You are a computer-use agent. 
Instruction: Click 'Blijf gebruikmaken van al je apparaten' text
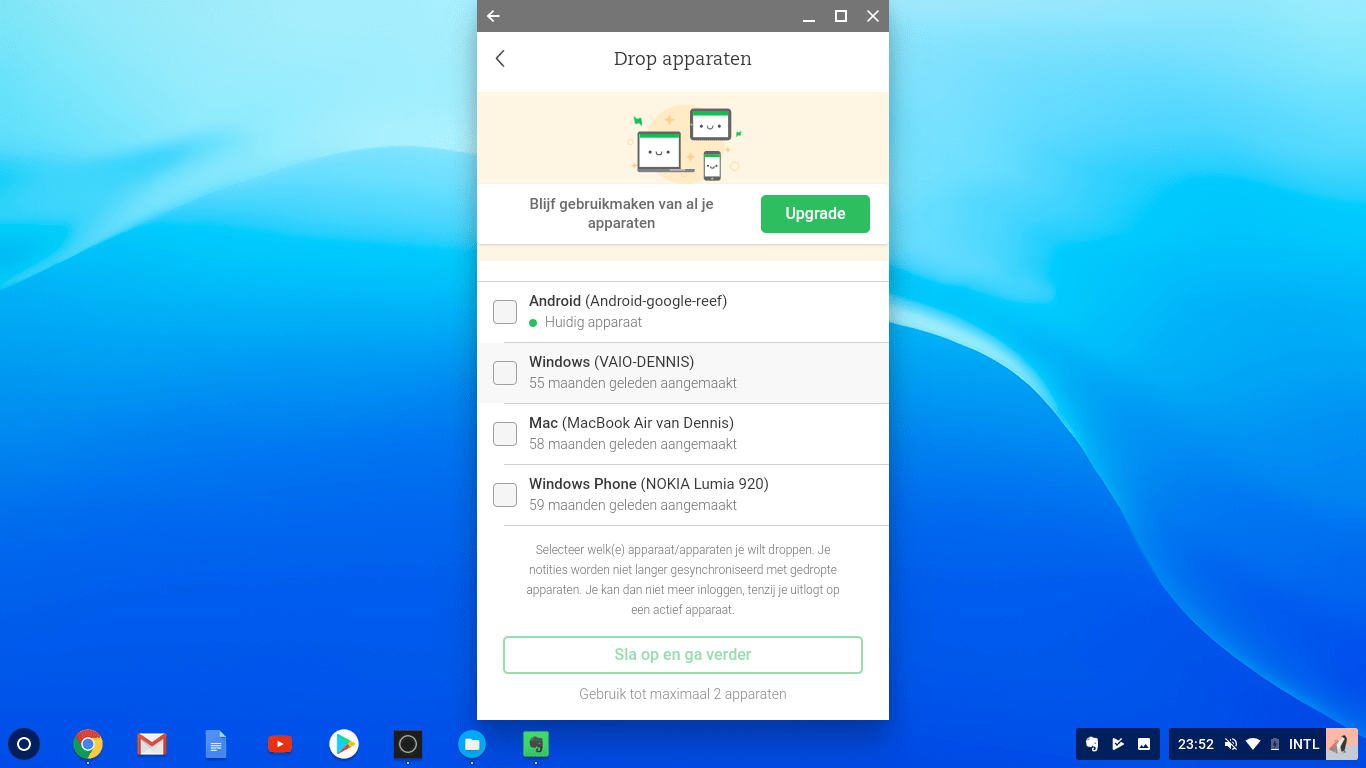621,213
